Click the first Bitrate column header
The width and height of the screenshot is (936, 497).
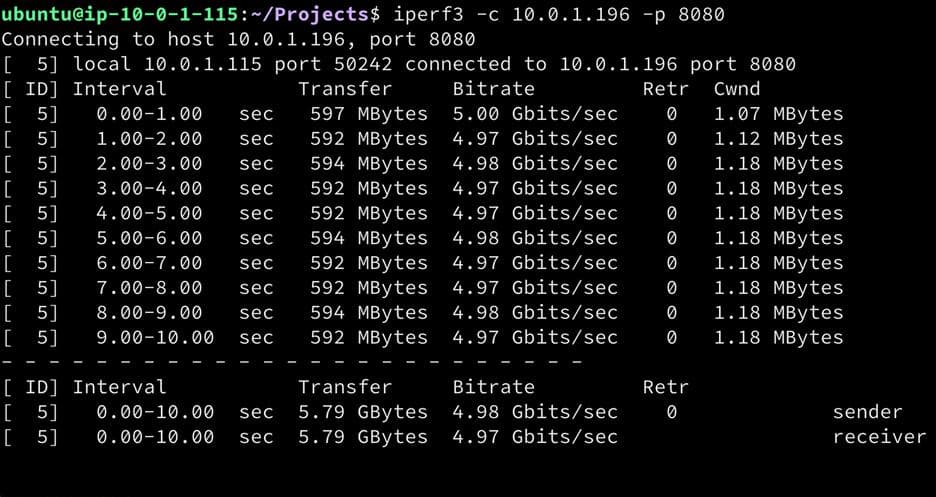coord(493,89)
